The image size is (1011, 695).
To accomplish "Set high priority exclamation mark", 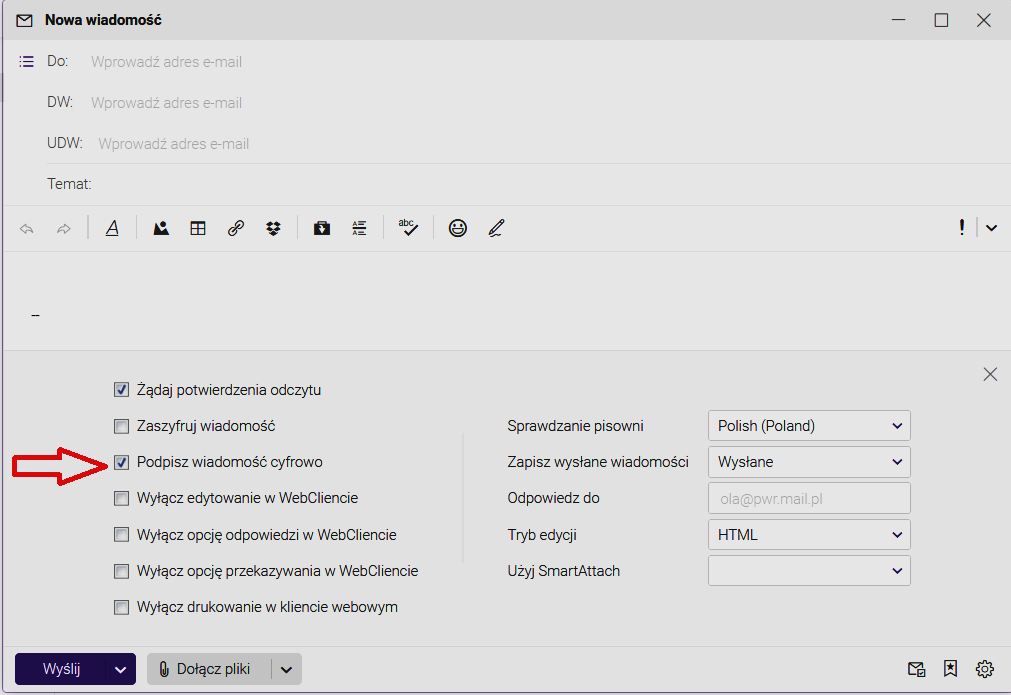I will coord(962,227).
